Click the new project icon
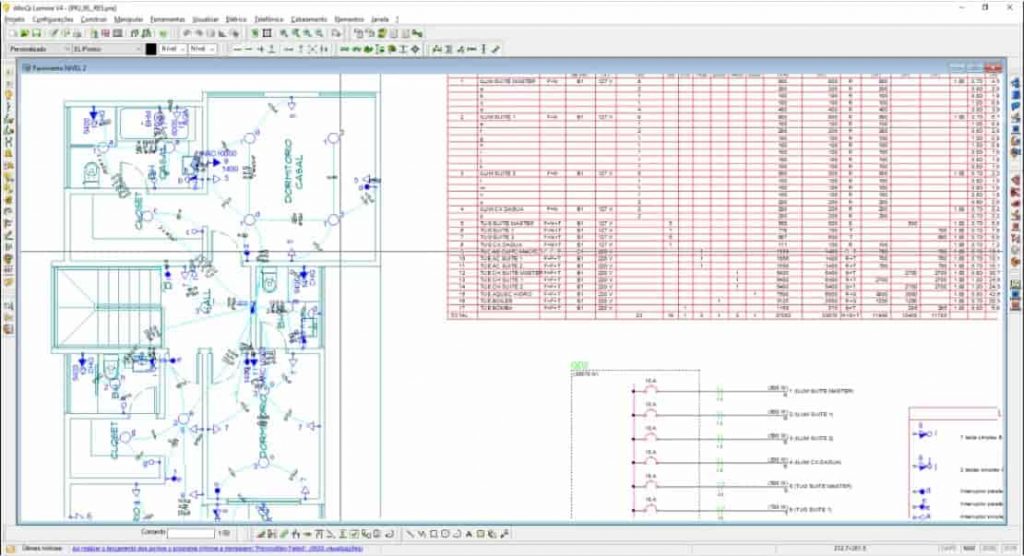The image size is (1024, 556). 12,33
